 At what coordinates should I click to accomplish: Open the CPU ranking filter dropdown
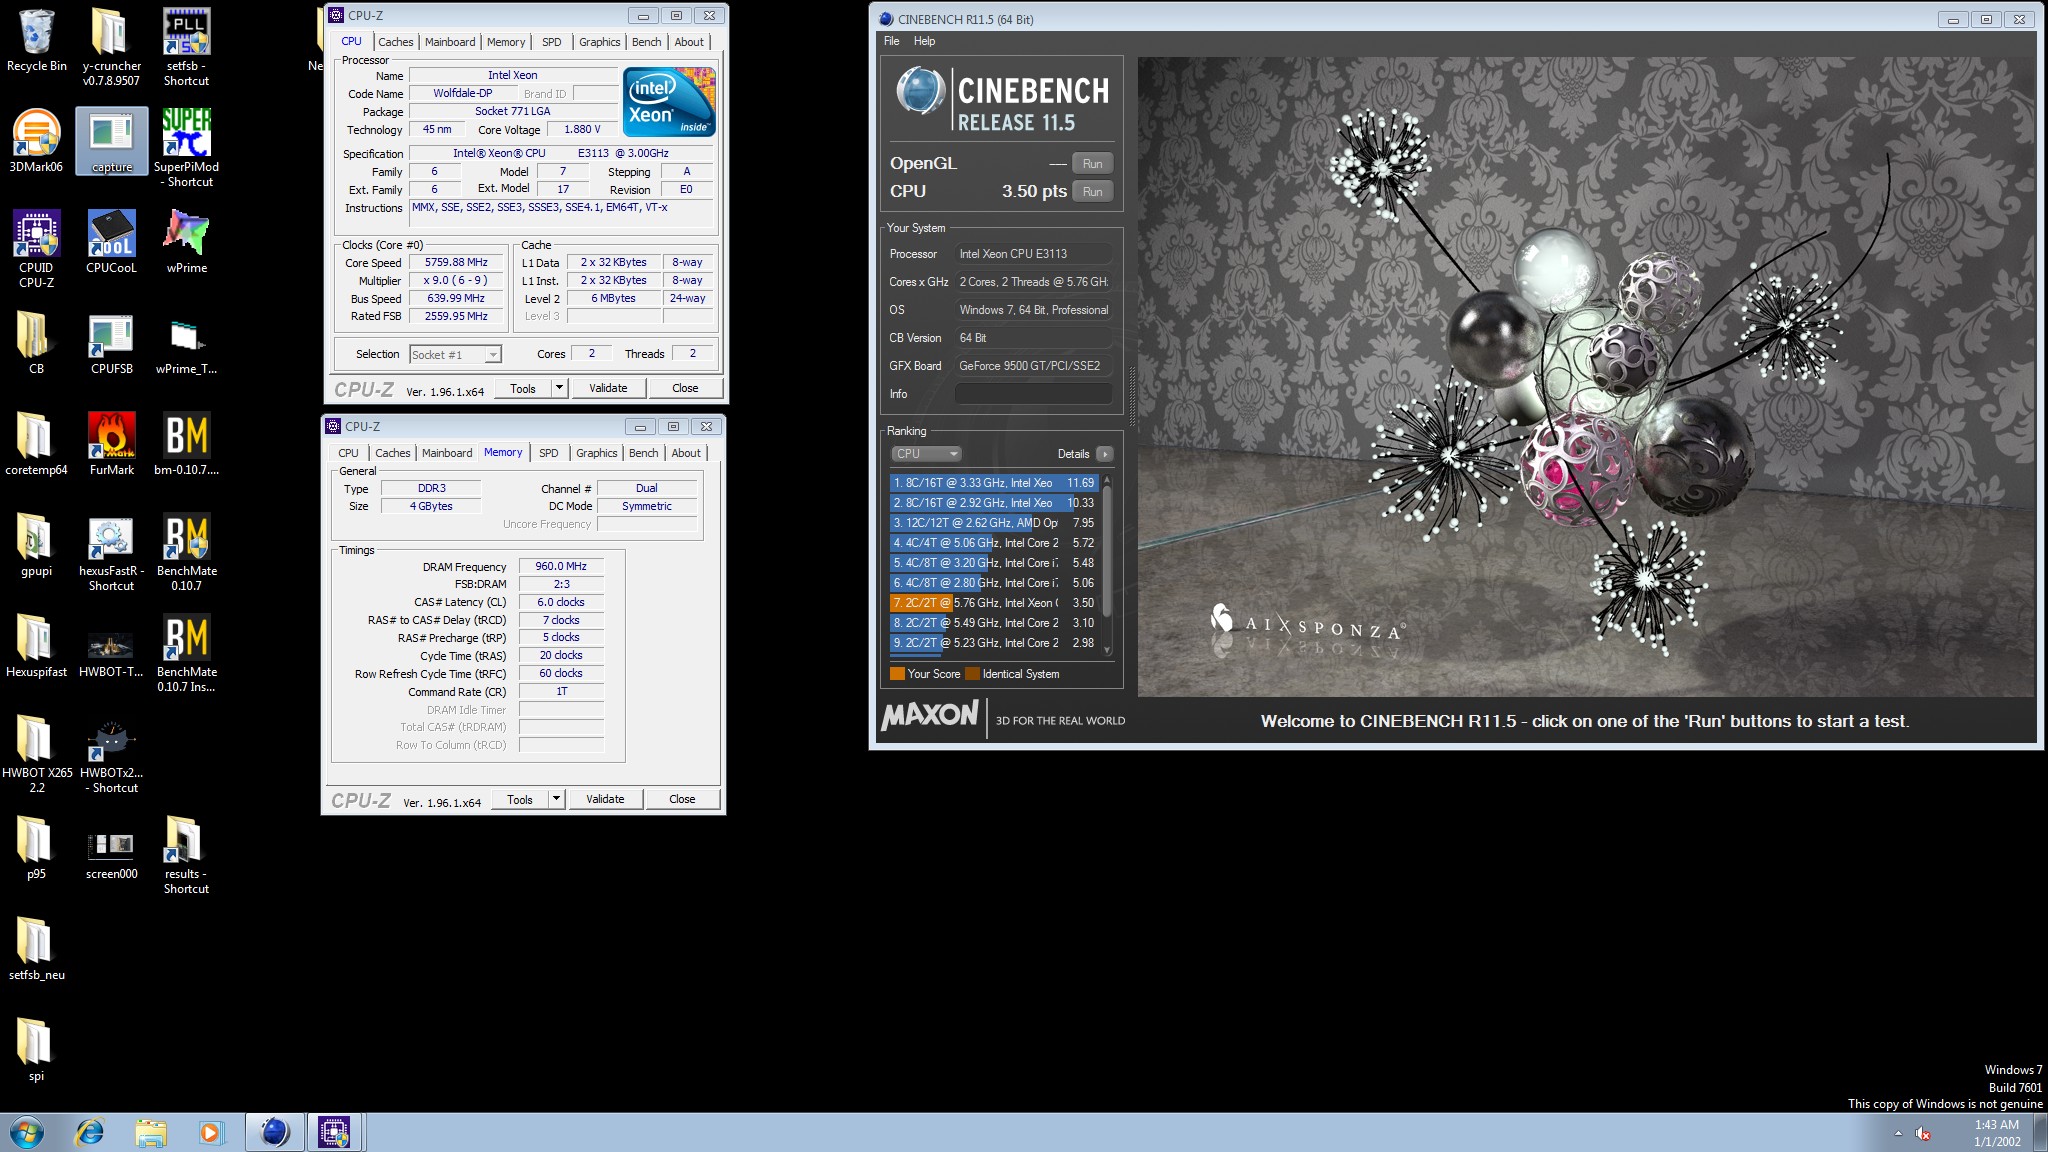926,453
